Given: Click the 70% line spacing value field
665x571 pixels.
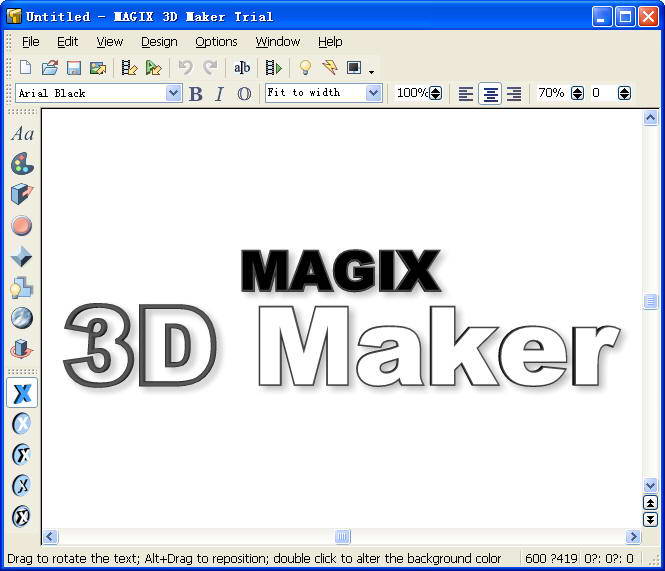Looking at the screenshot, I should pos(552,93).
